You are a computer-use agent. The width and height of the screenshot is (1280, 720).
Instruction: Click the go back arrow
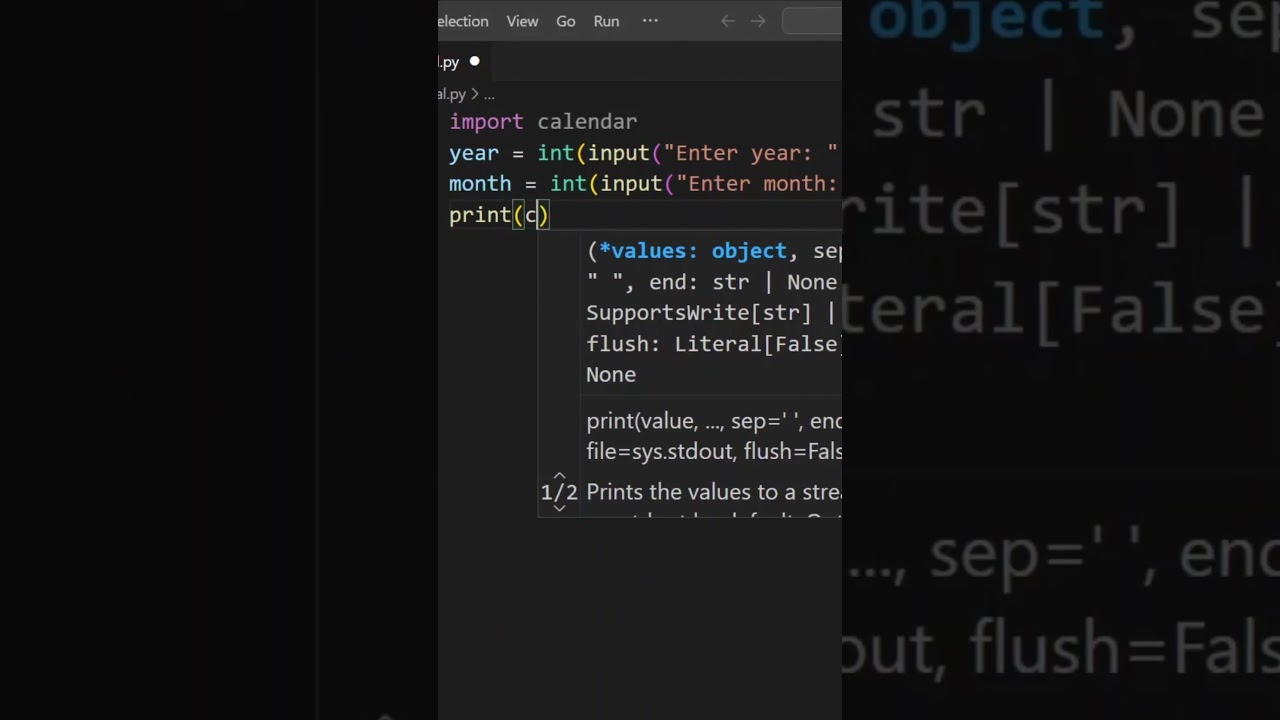pyautogui.click(x=728, y=21)
